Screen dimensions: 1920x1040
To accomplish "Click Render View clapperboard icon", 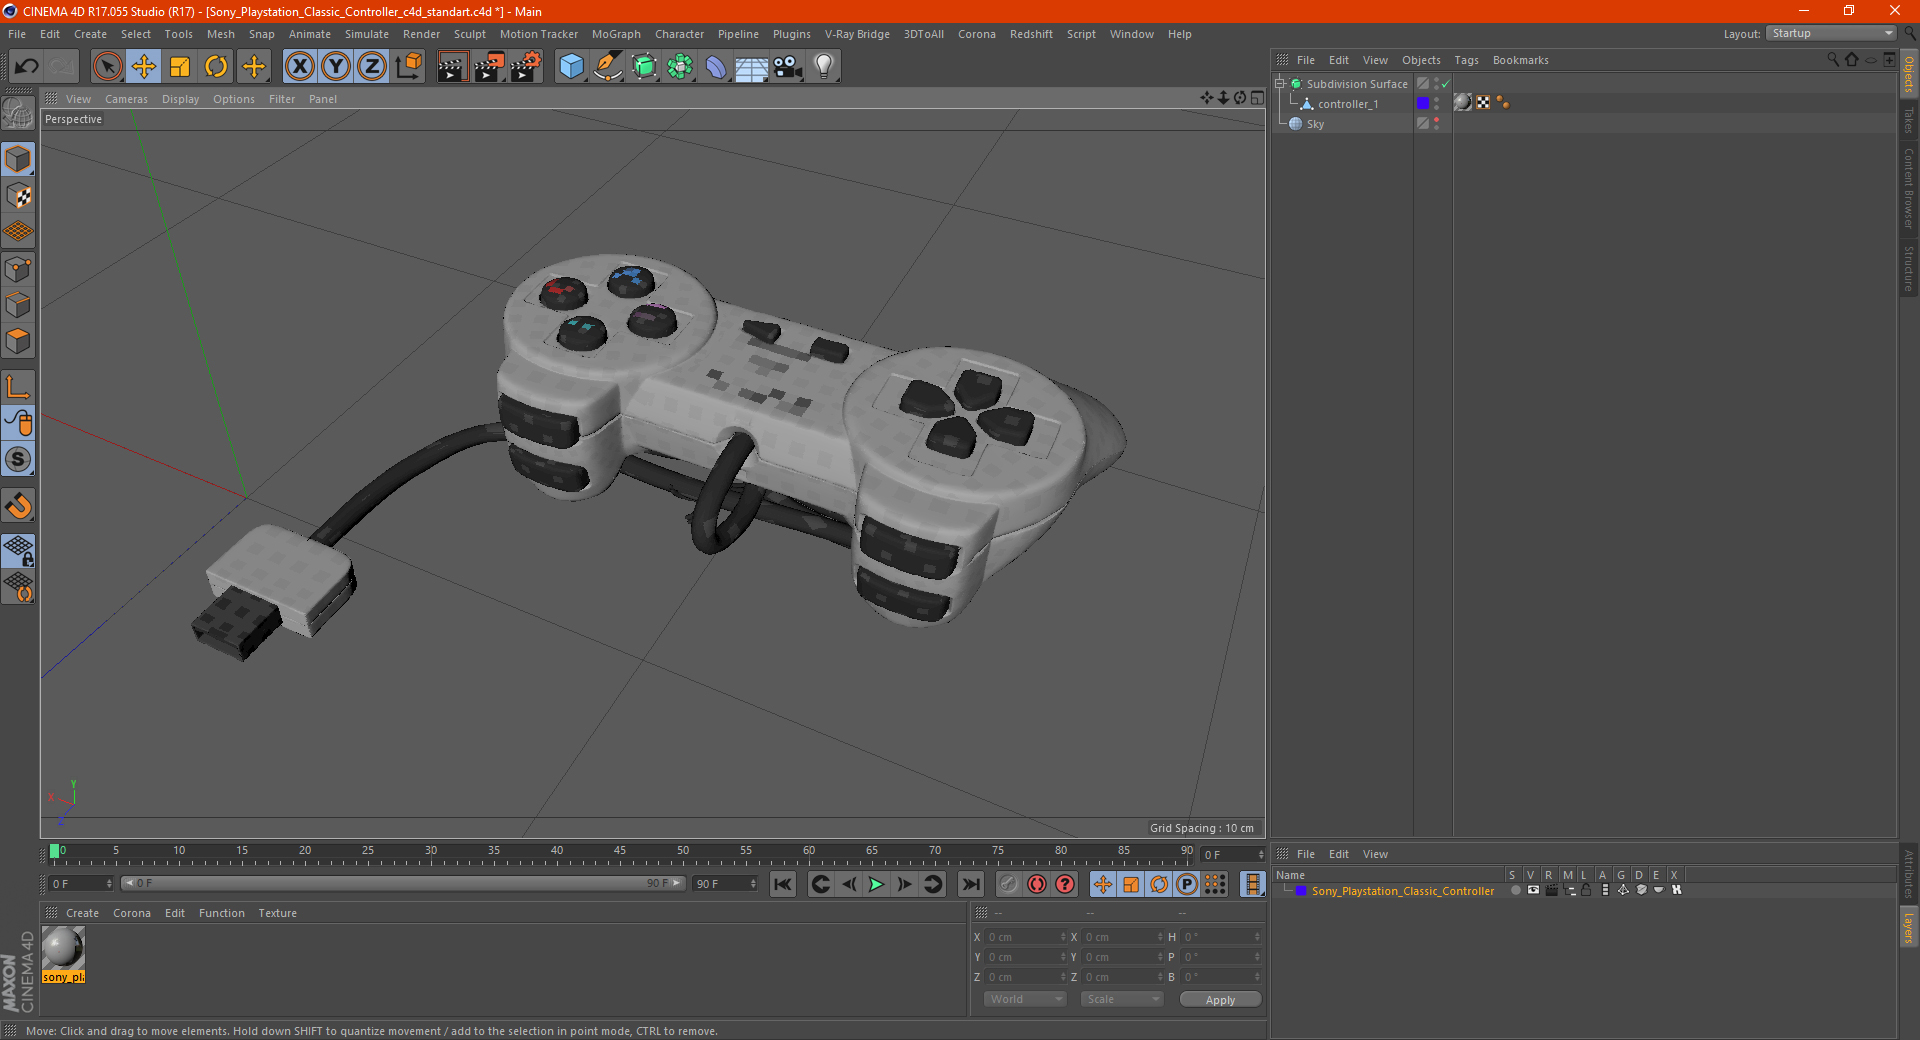I will click(x=452, y=67).
